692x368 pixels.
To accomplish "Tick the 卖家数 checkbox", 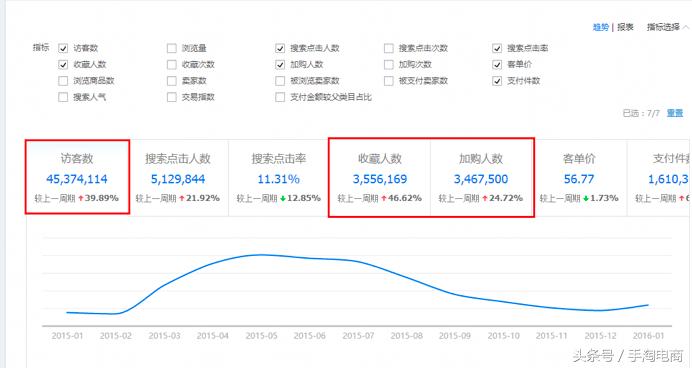I will click(172, 81).
